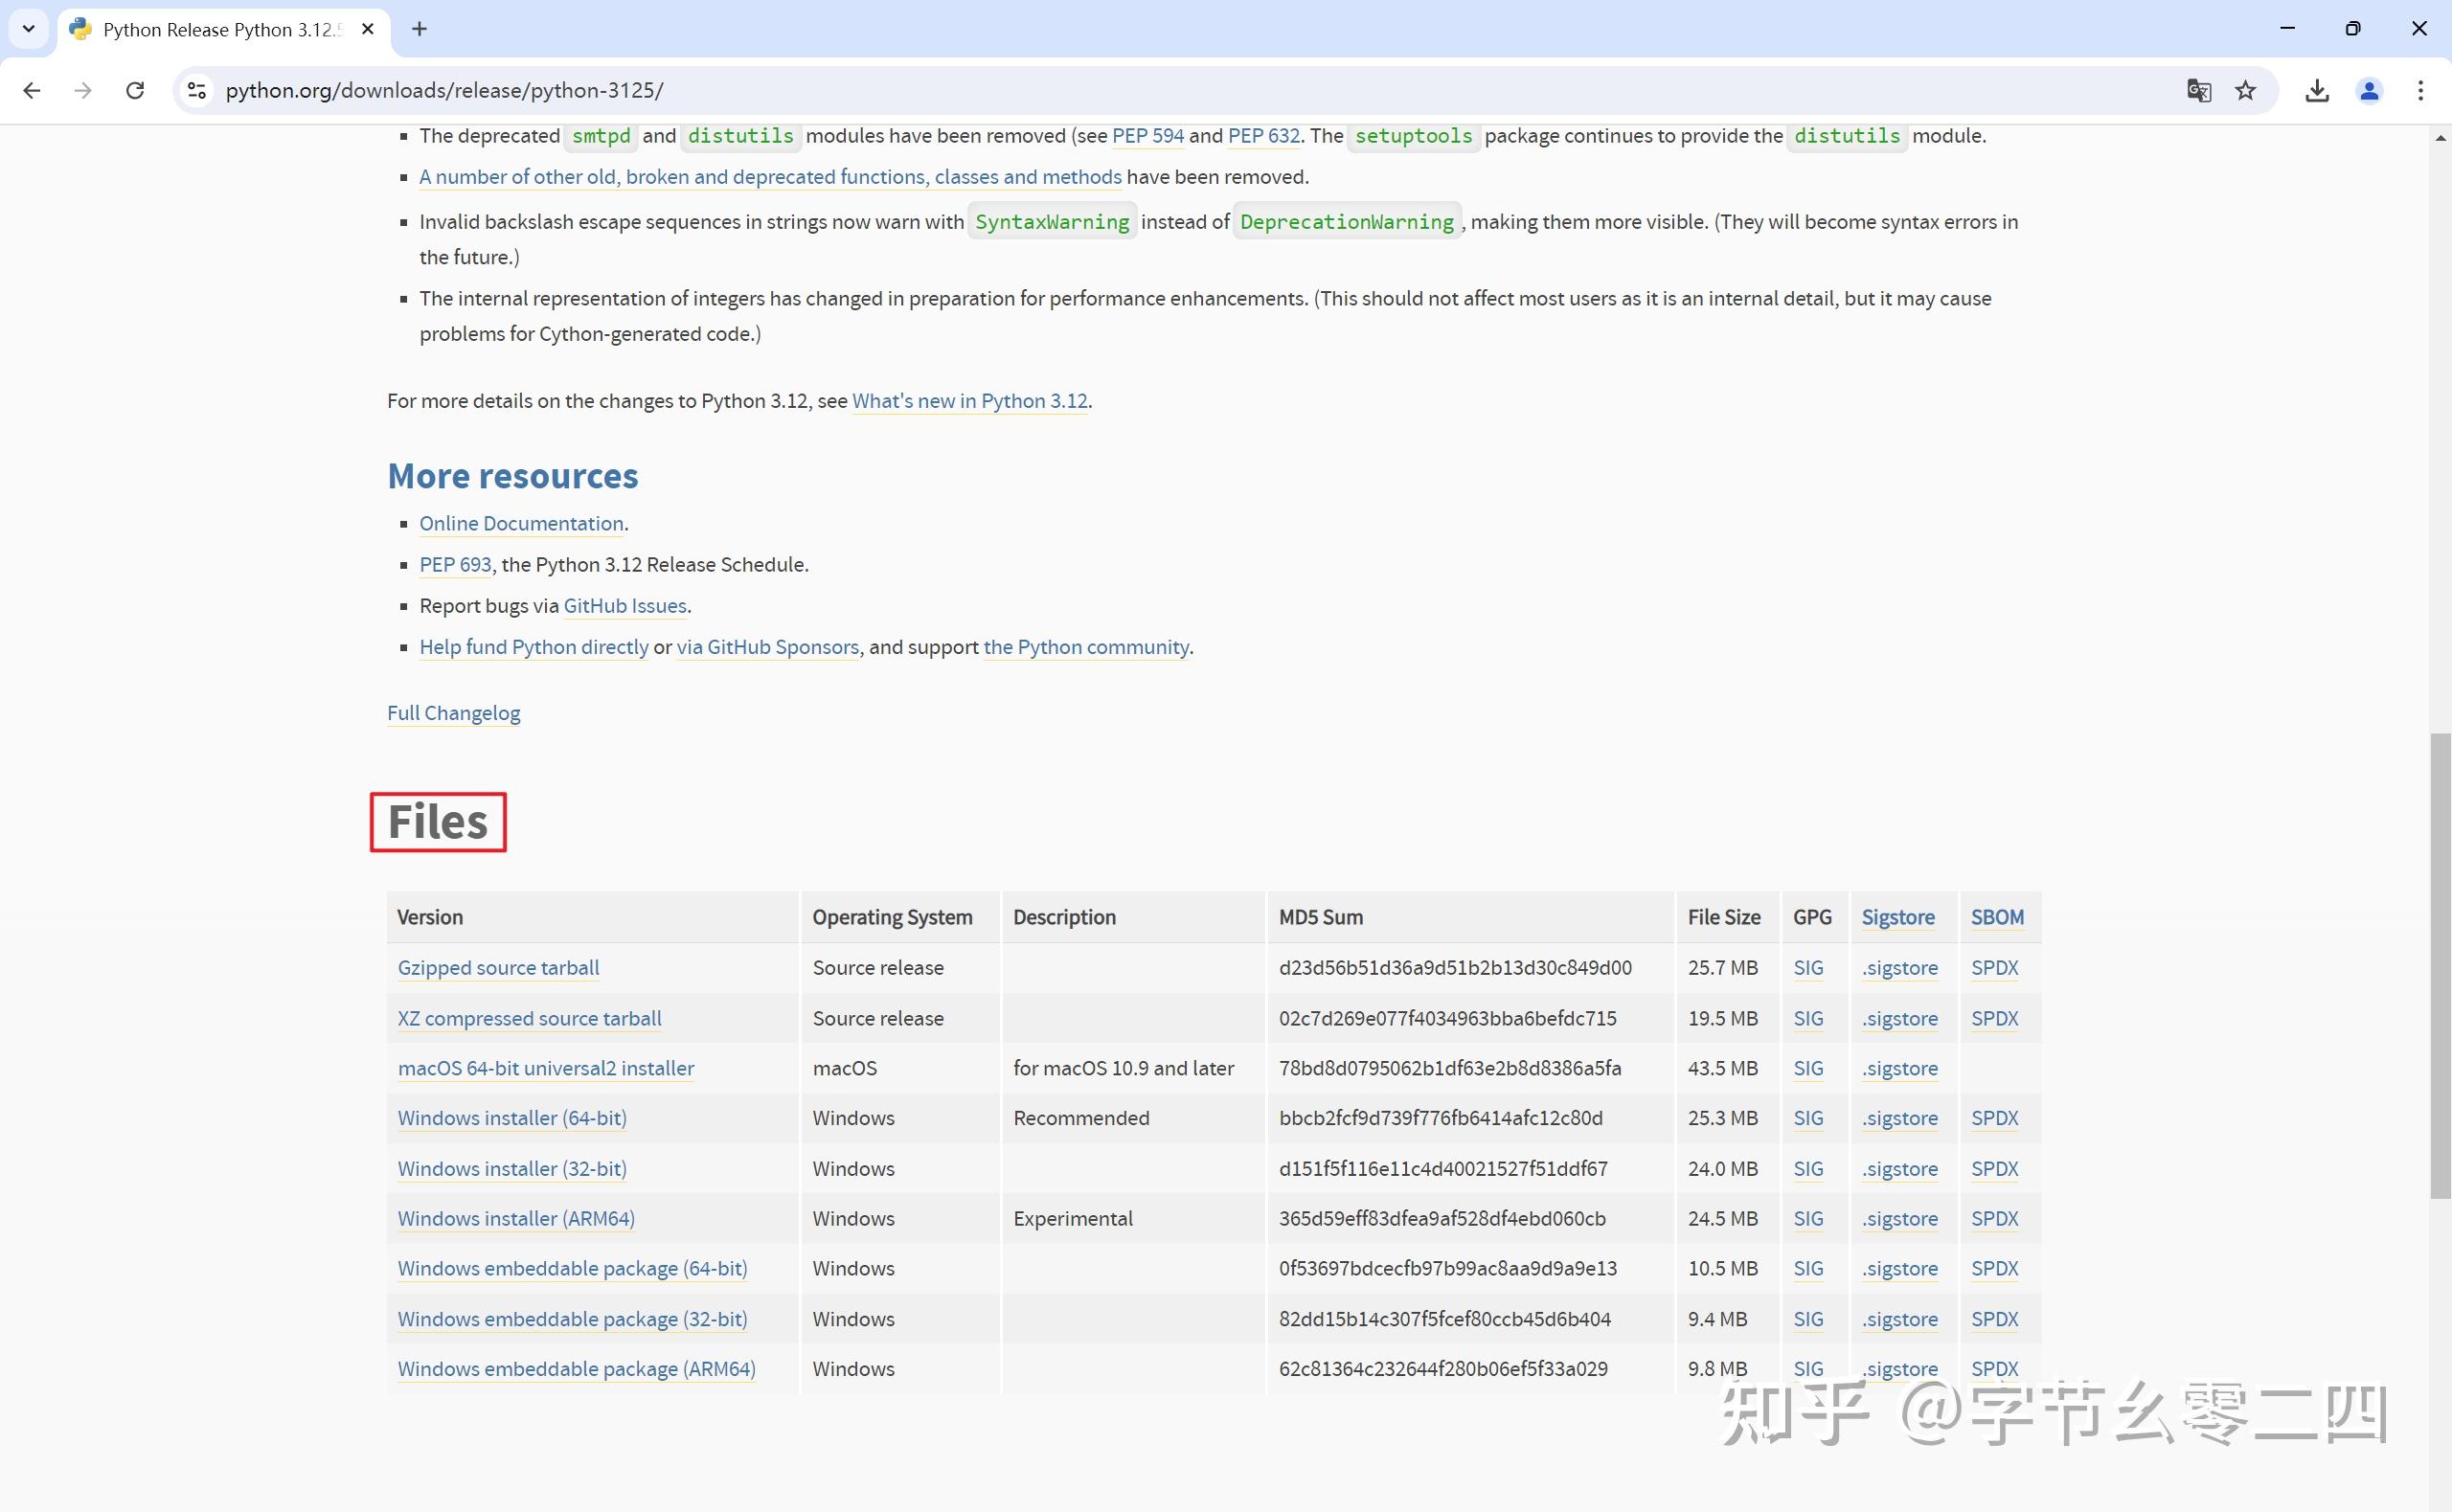Bookmark this page with the star icon
This screenshot has width=2452, height=1512.
[2246, 90]
